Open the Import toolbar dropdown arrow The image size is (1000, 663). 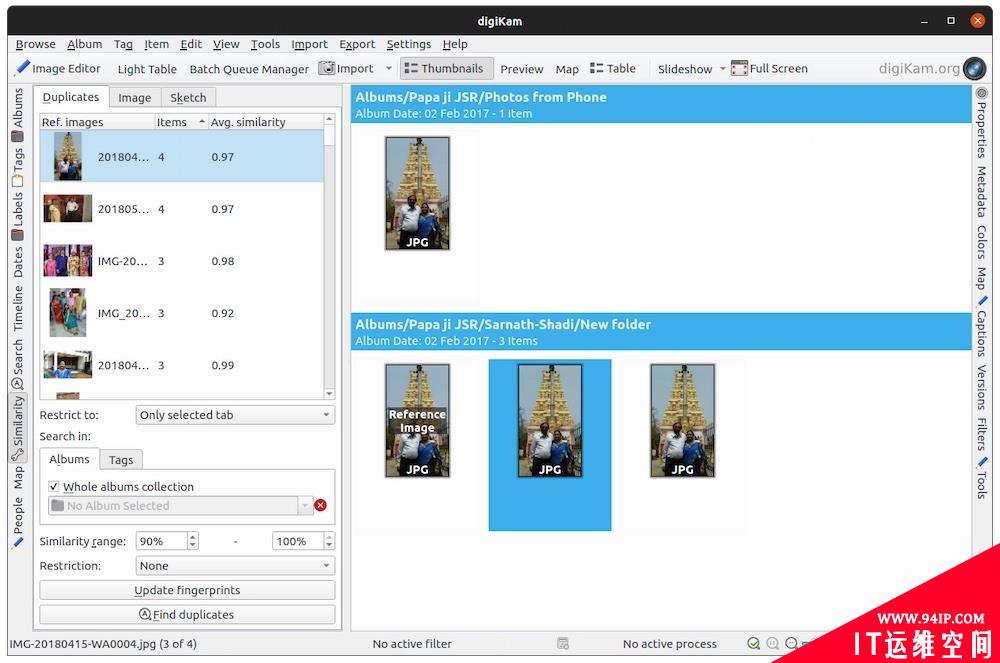388,68
